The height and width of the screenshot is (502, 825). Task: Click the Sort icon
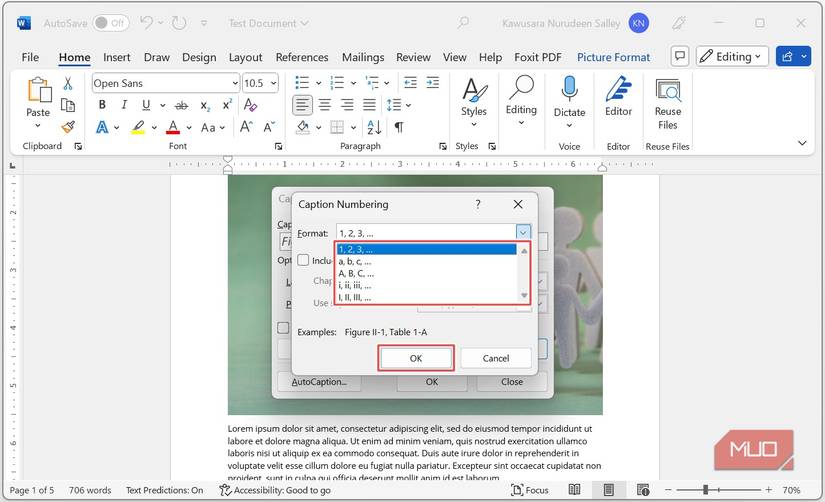coord(374,127)
